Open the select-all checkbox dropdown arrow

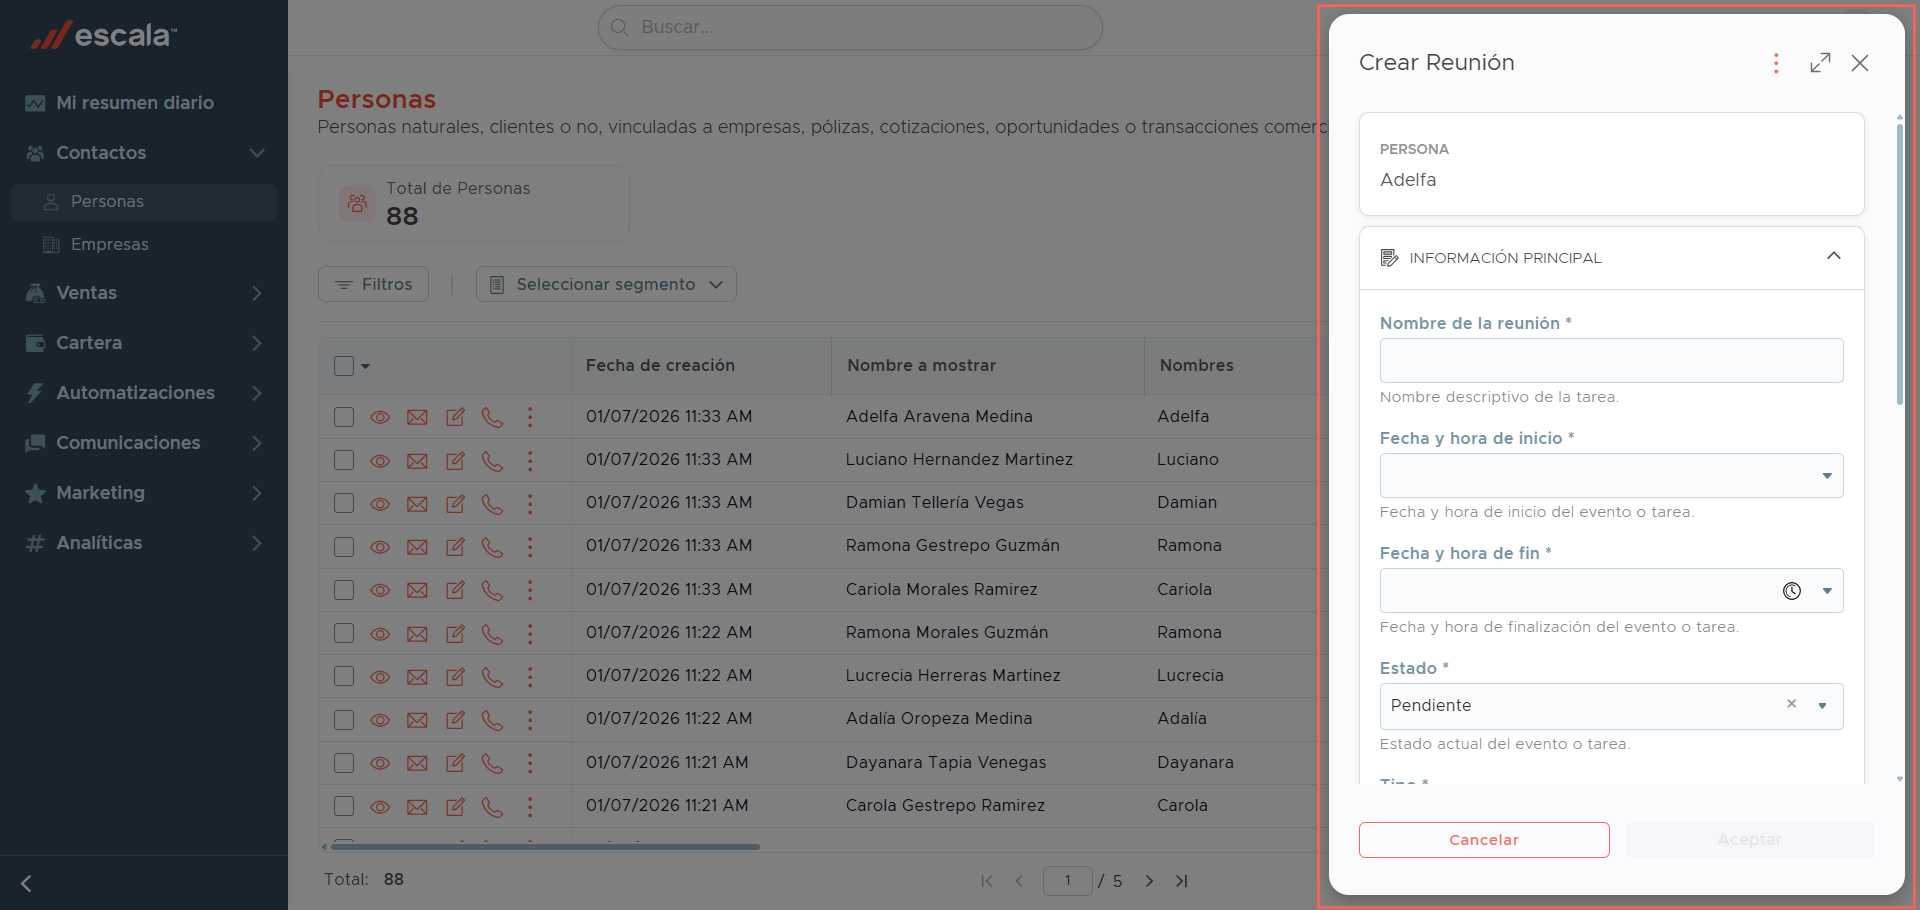[x=366, y=366]
